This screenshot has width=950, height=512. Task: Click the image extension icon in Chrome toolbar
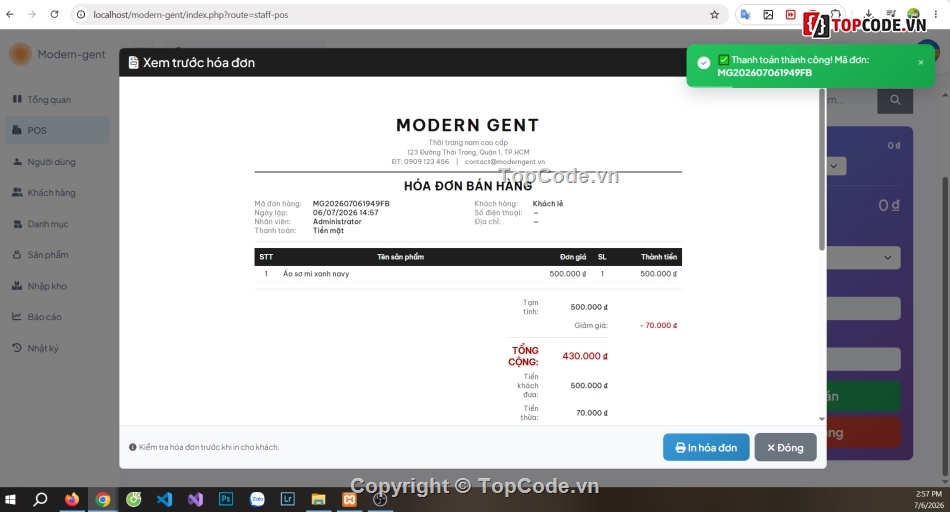pos(768,15)
